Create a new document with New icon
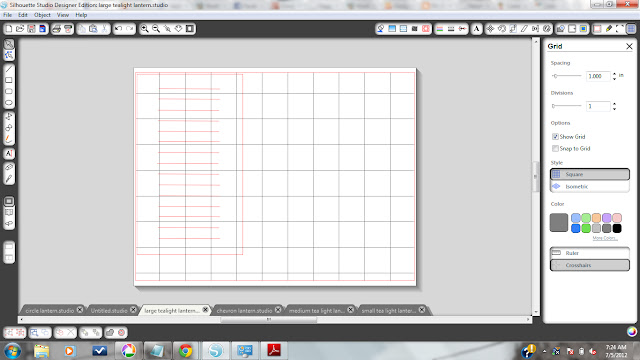 click(x=9, y=29)
